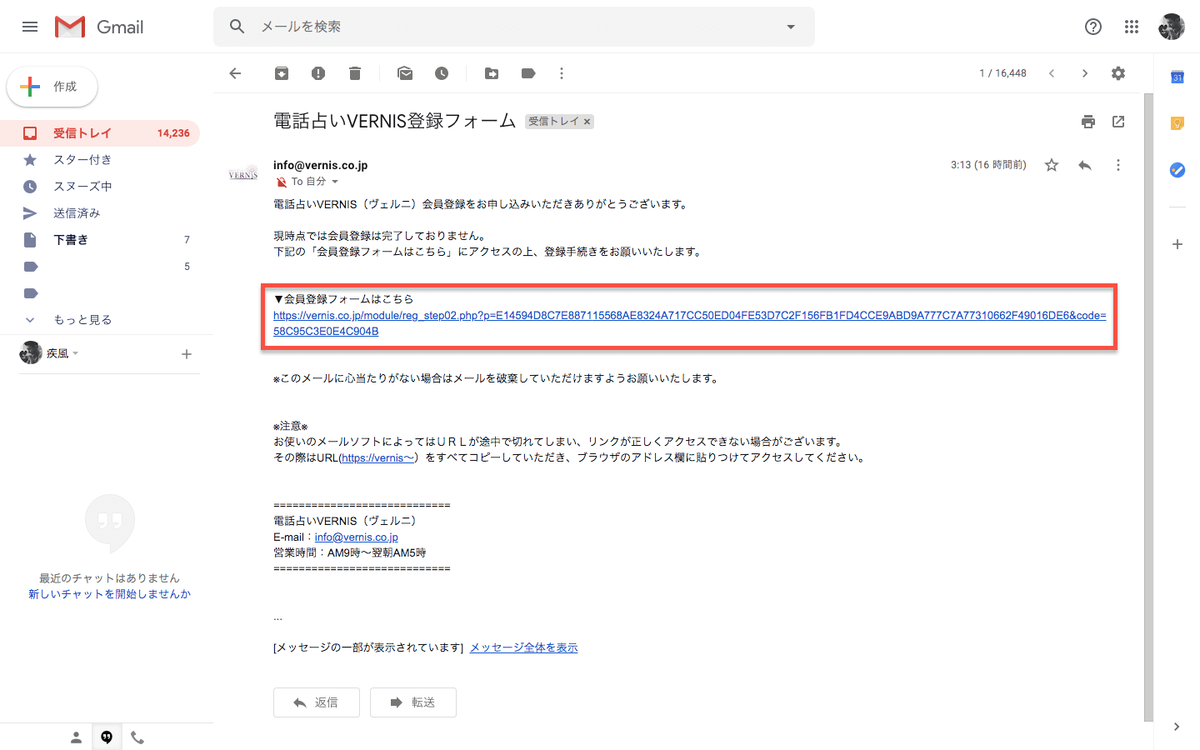Snooze this message
Viewport: 1200px width, 750px height.
point(441,73)
